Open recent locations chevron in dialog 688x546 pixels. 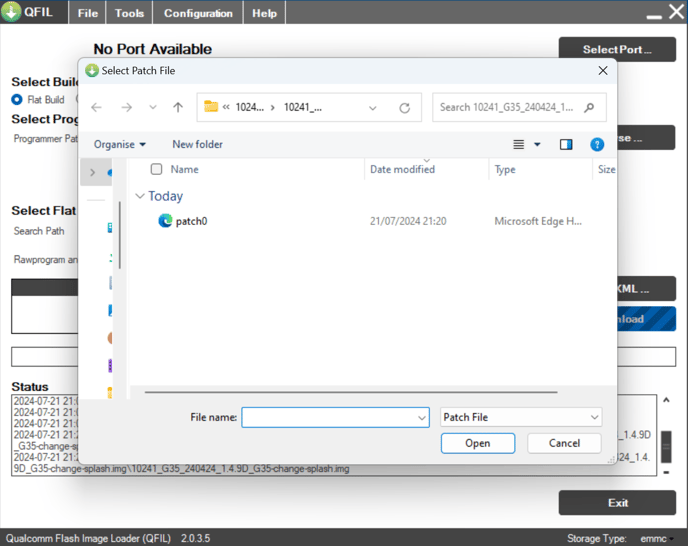click(153, 107)
